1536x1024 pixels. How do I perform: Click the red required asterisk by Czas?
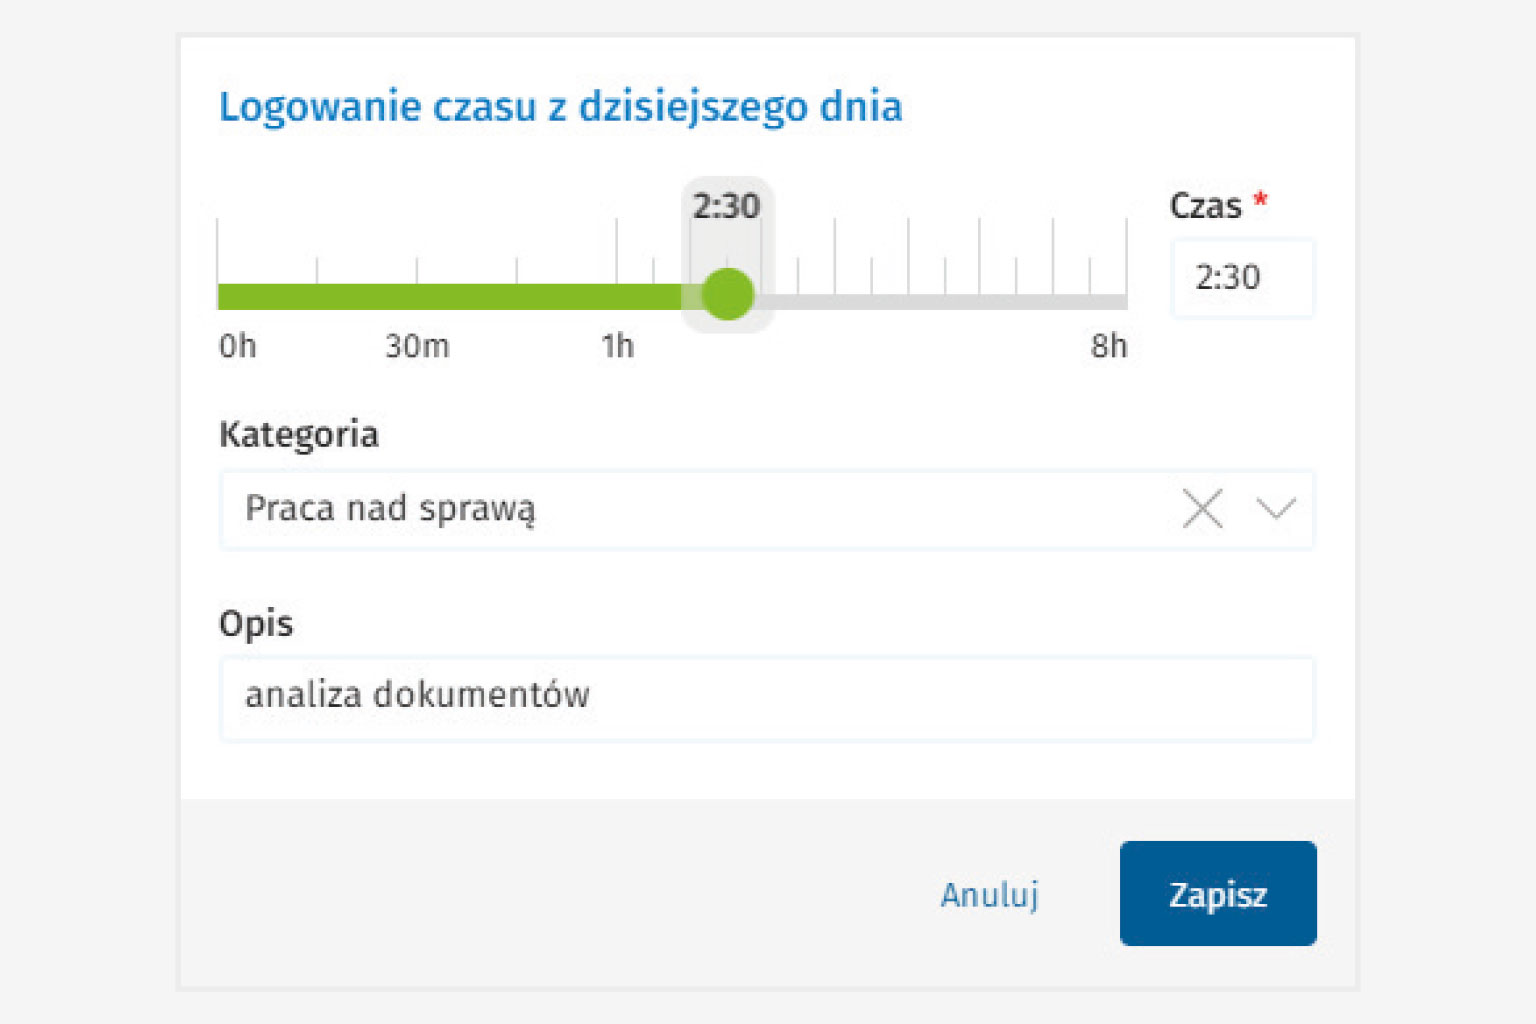click(x=1261, y=200)
